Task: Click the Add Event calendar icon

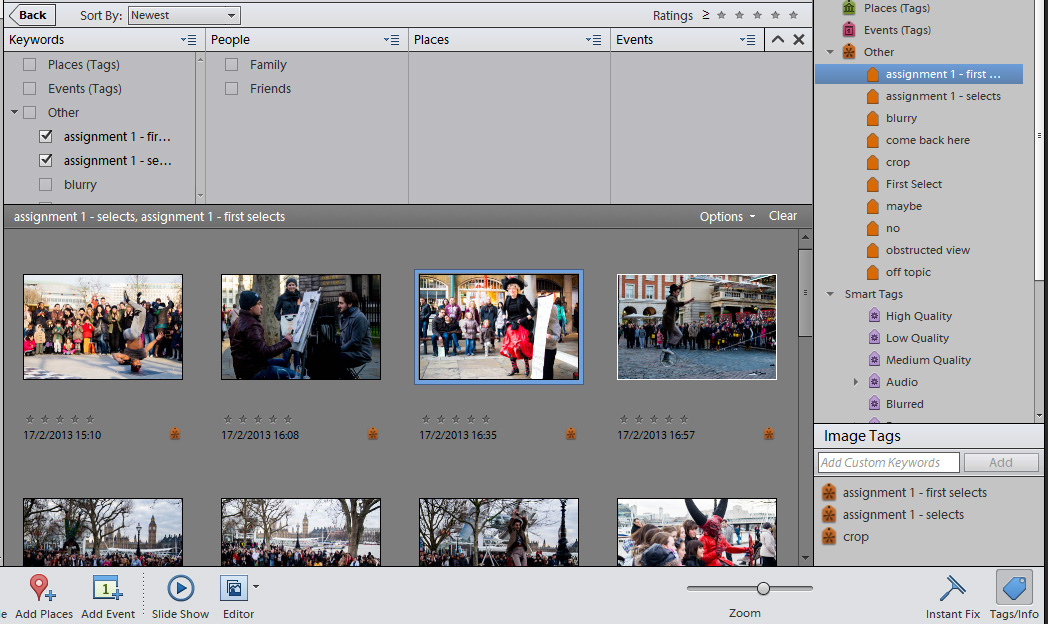Action: click(107, 588)
